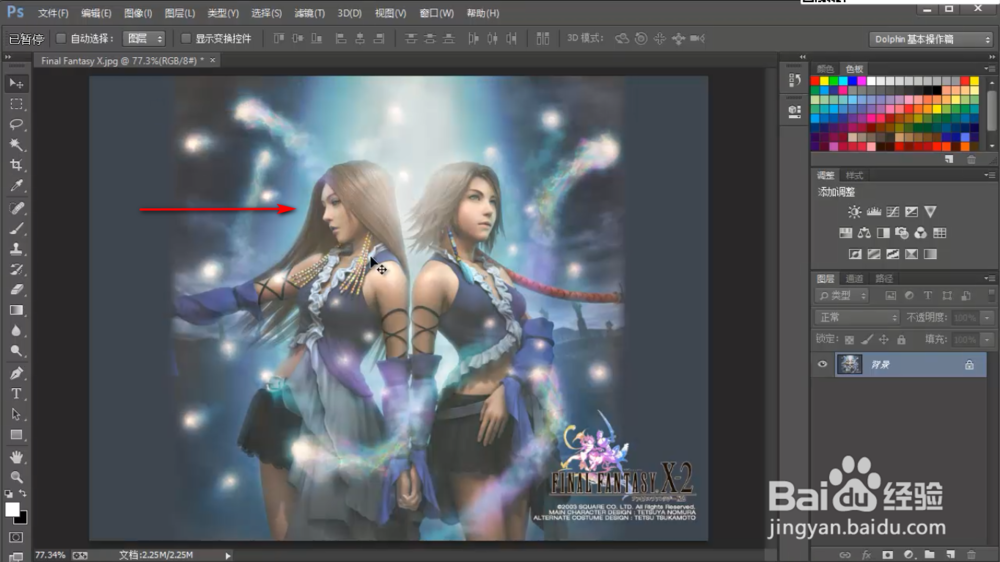Select the Path Selection tool
1000x562 pixels.
[17, 414]
